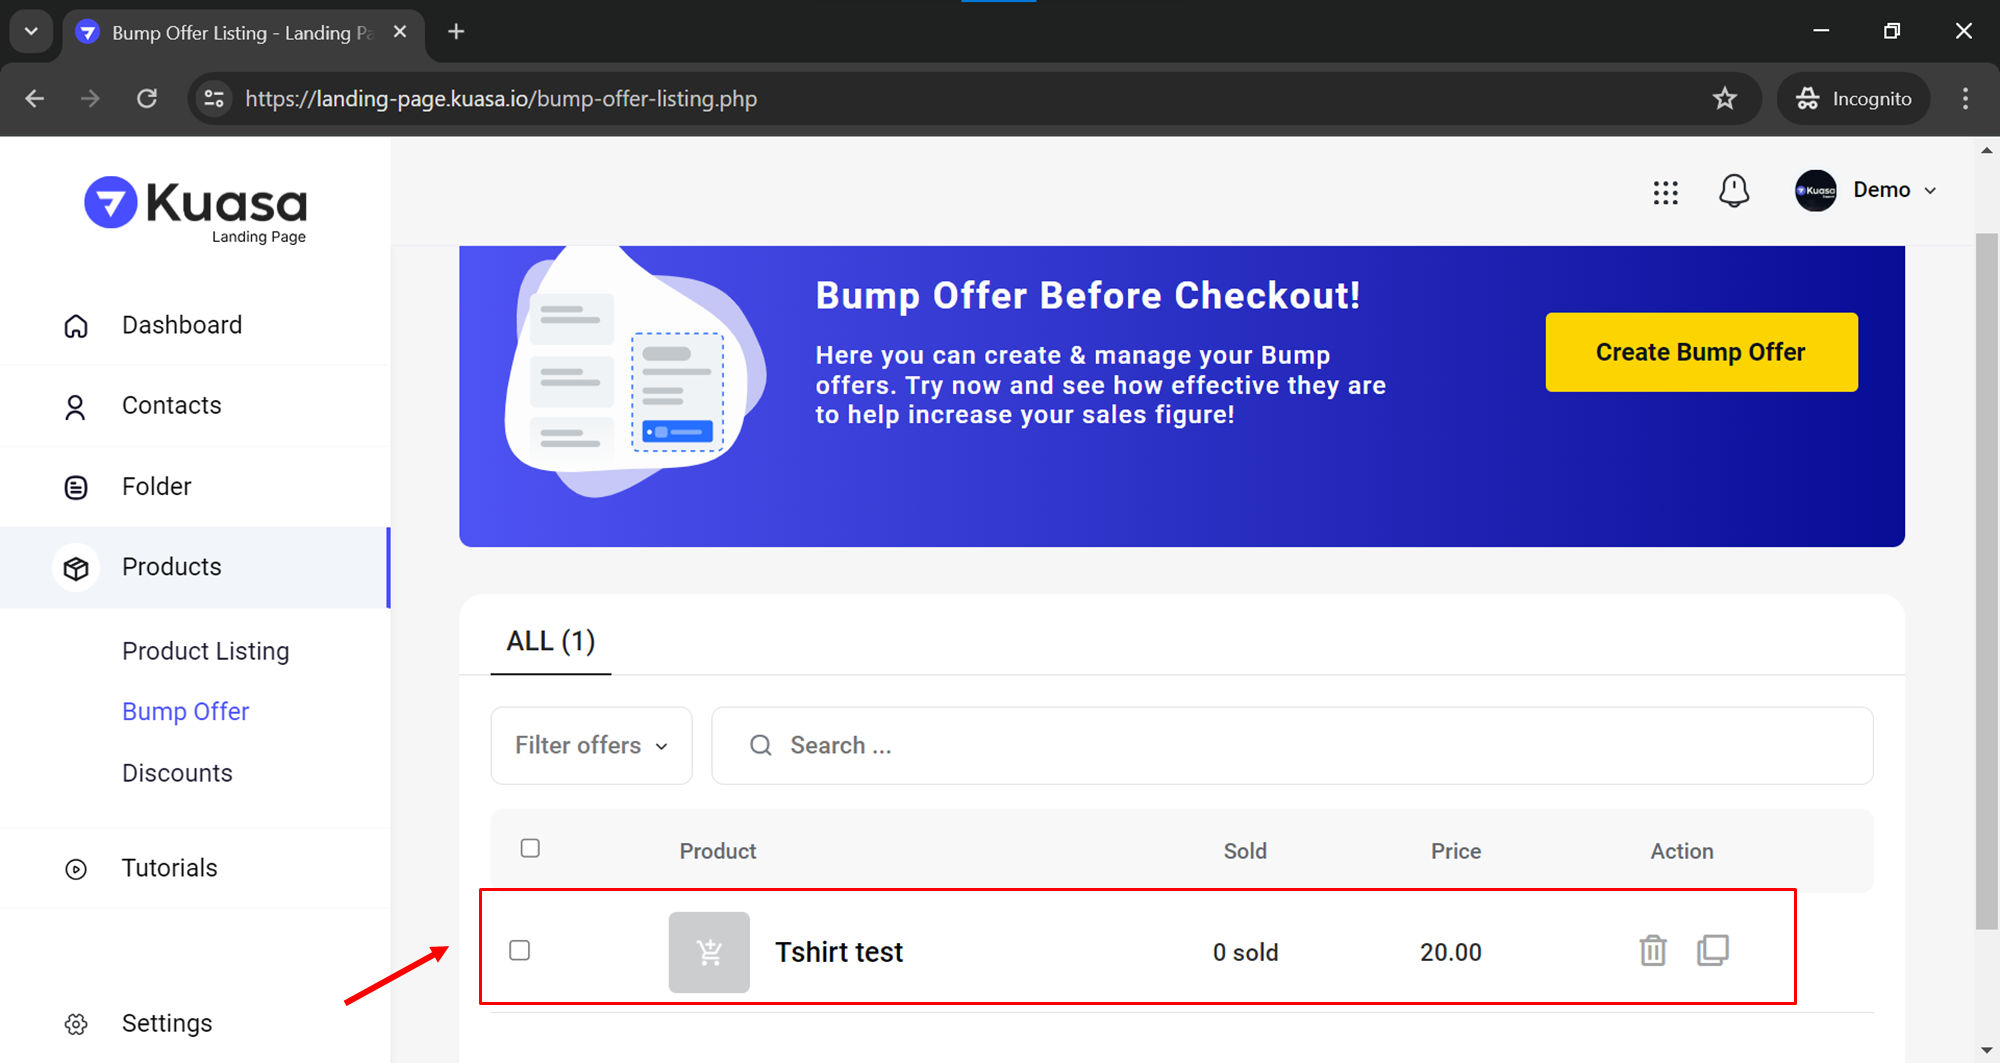
Task: Open the Demo account dropdown
Action: [x=1867, y=190]
